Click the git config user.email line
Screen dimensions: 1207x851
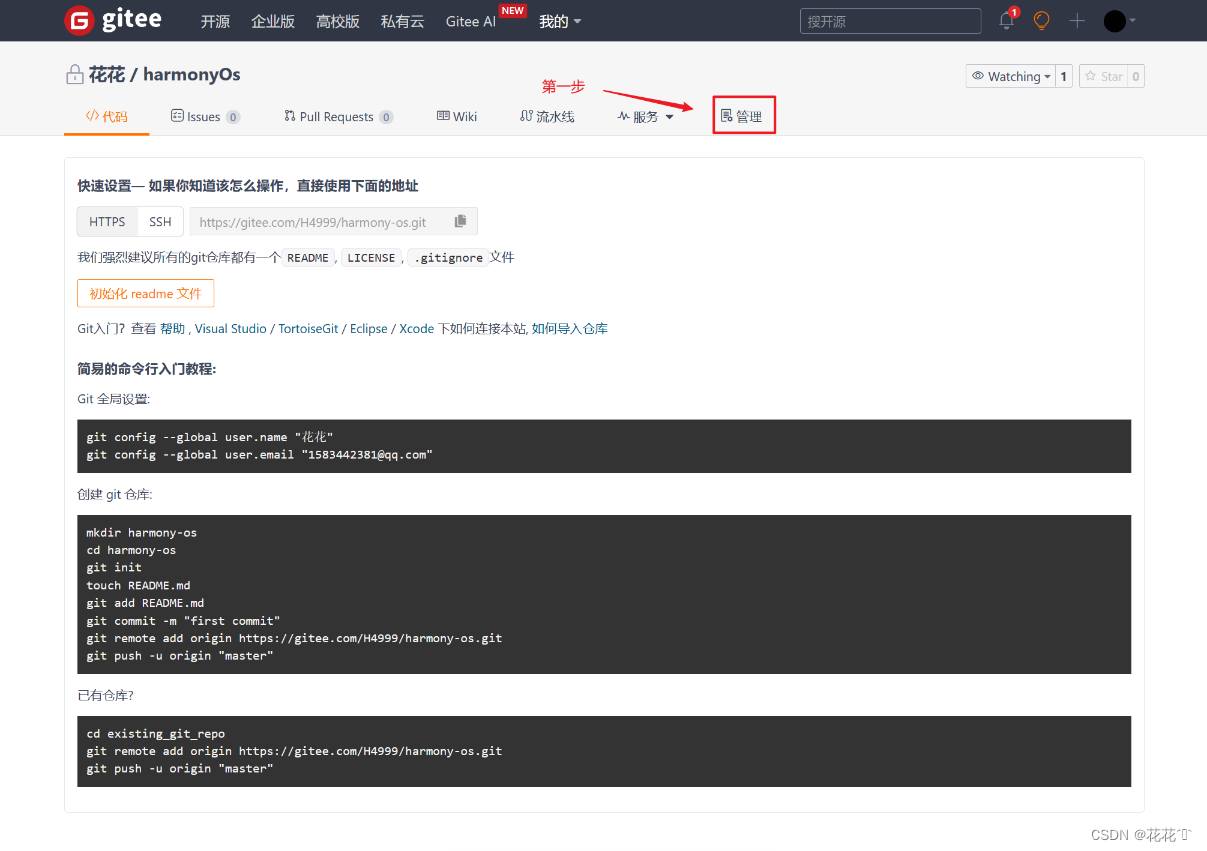pos(259,454)
